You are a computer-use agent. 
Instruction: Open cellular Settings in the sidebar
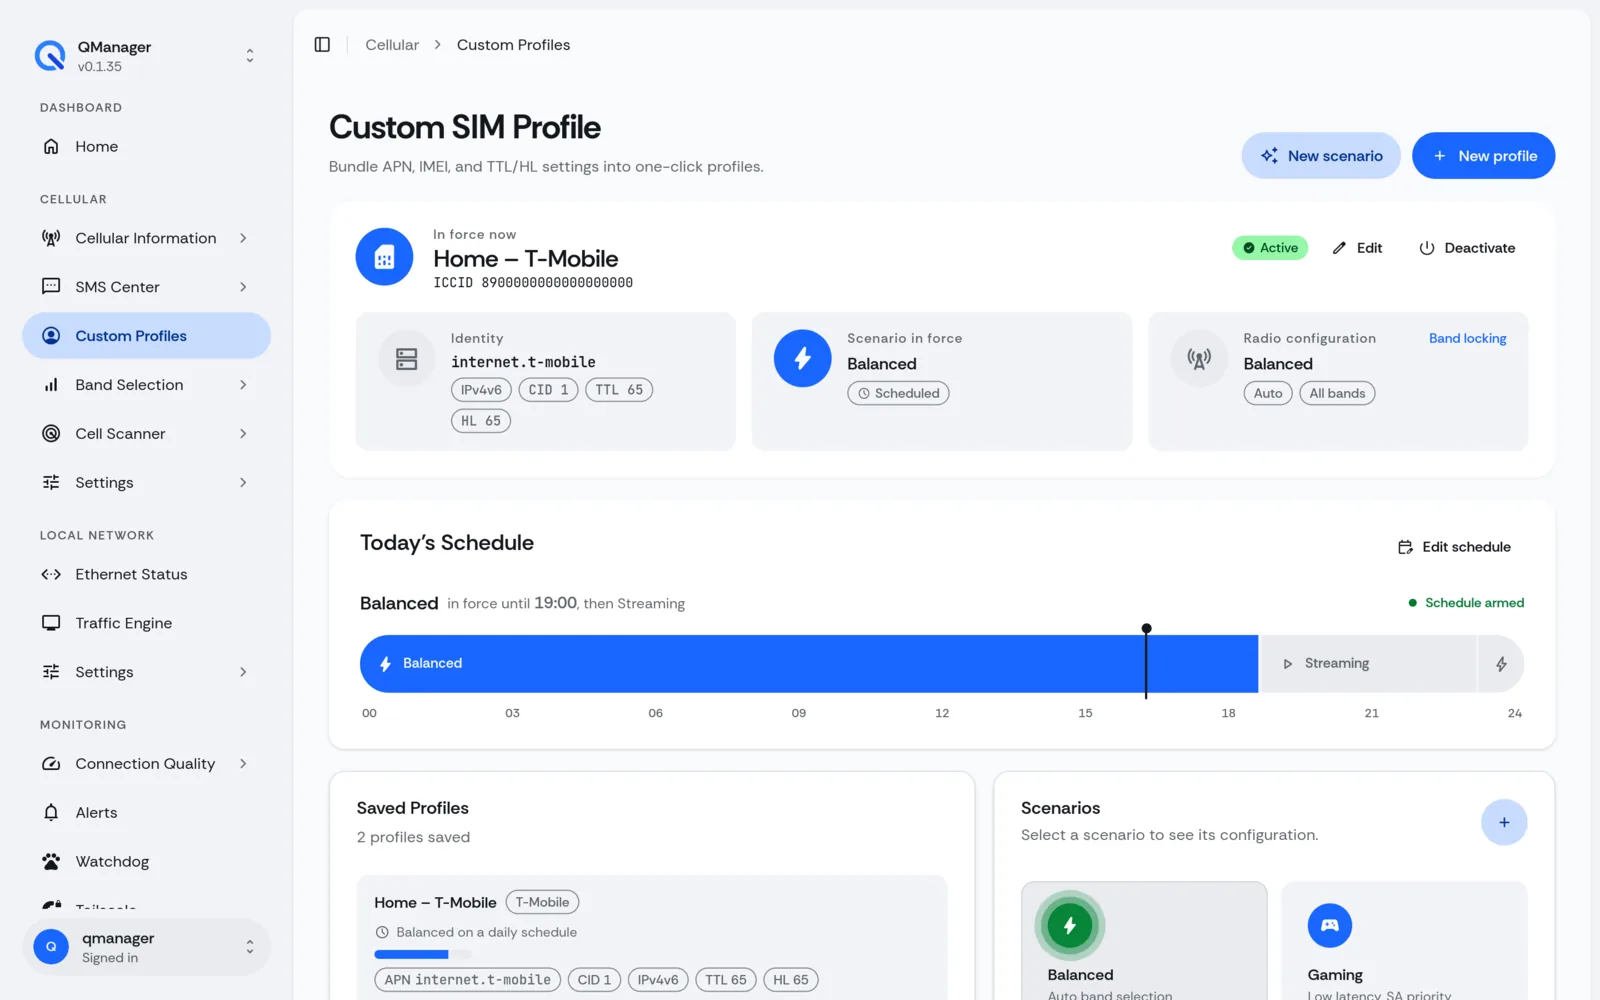[146, 483]
